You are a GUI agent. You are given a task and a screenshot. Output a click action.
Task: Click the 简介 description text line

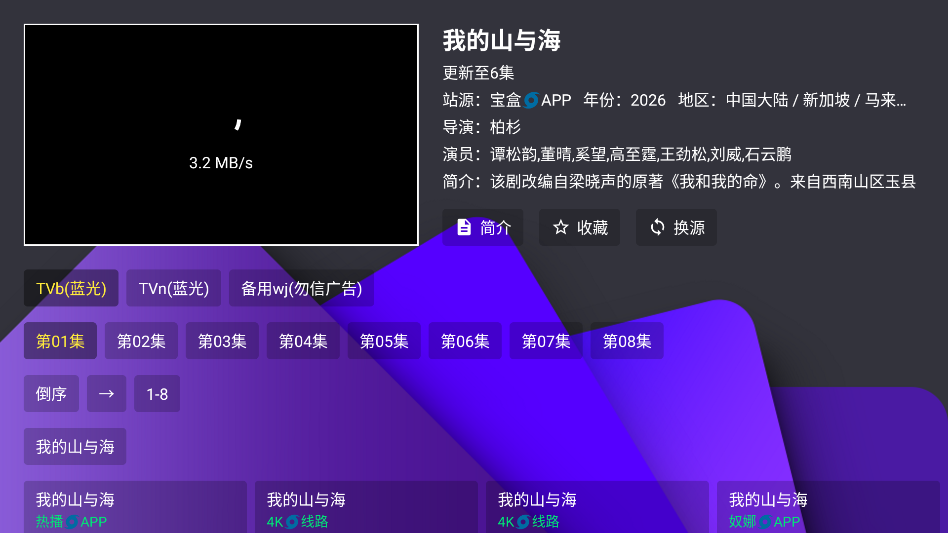coord(679,181)
